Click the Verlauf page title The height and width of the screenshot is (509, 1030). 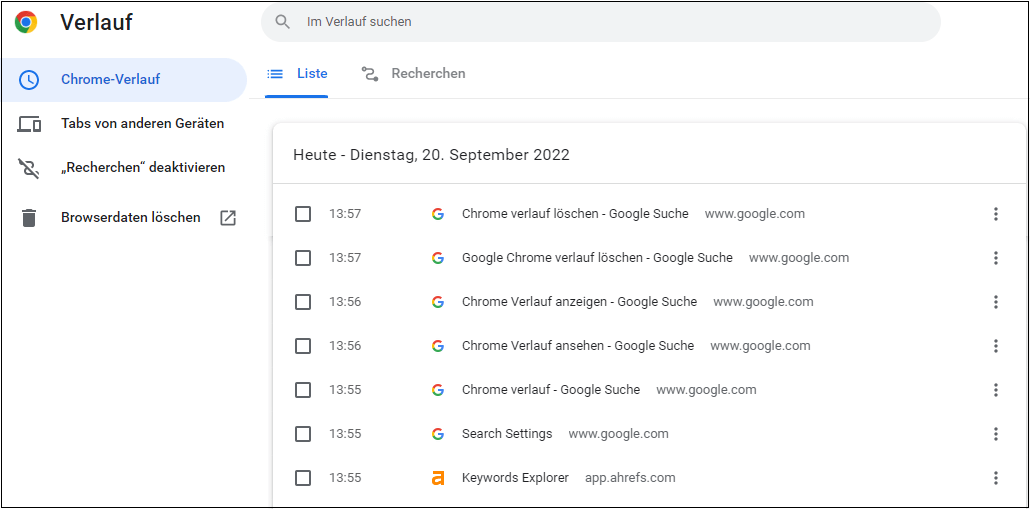click(x=97, y=22)
